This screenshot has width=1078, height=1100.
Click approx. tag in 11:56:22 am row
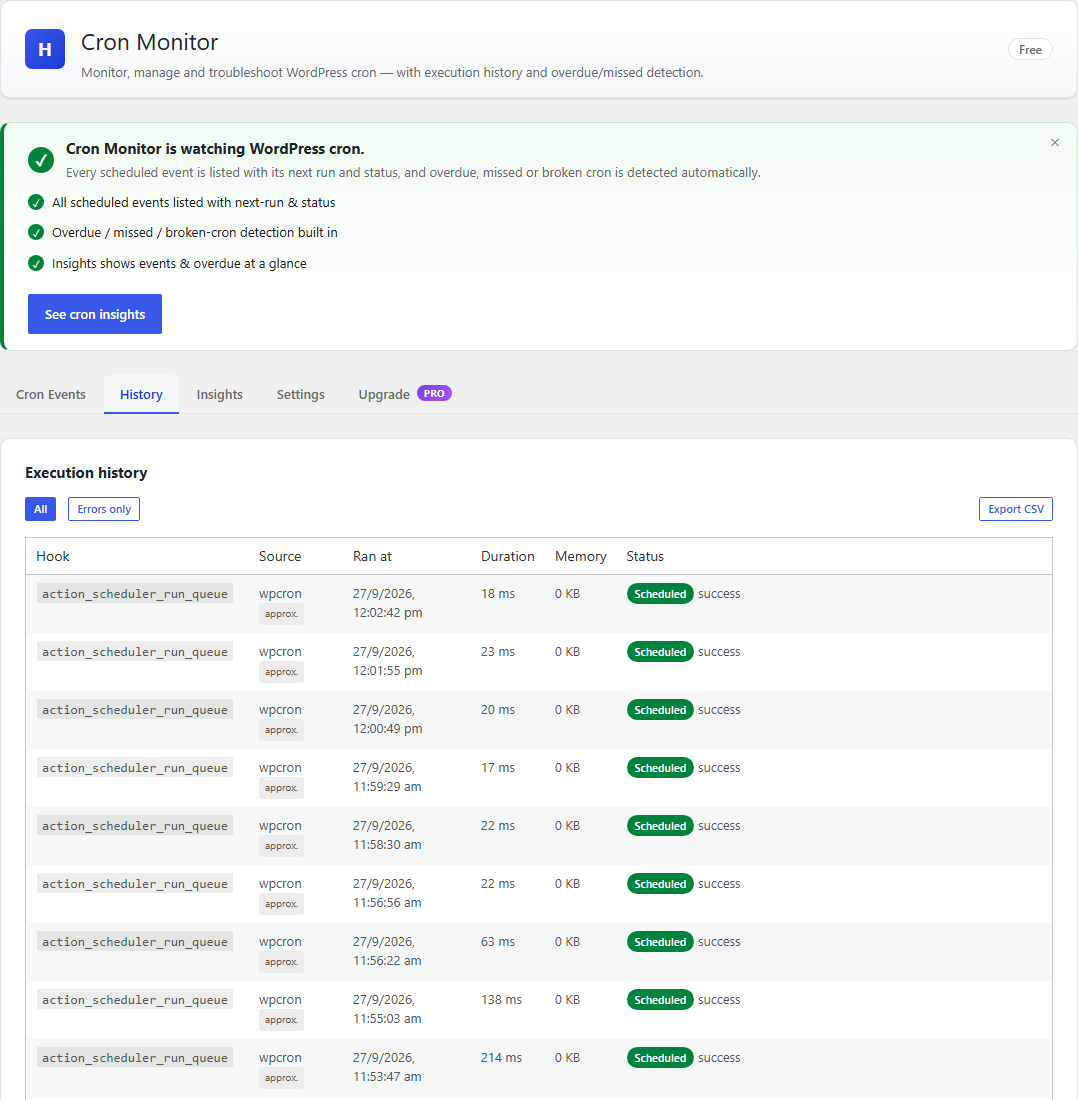click(x=281, y=962)
